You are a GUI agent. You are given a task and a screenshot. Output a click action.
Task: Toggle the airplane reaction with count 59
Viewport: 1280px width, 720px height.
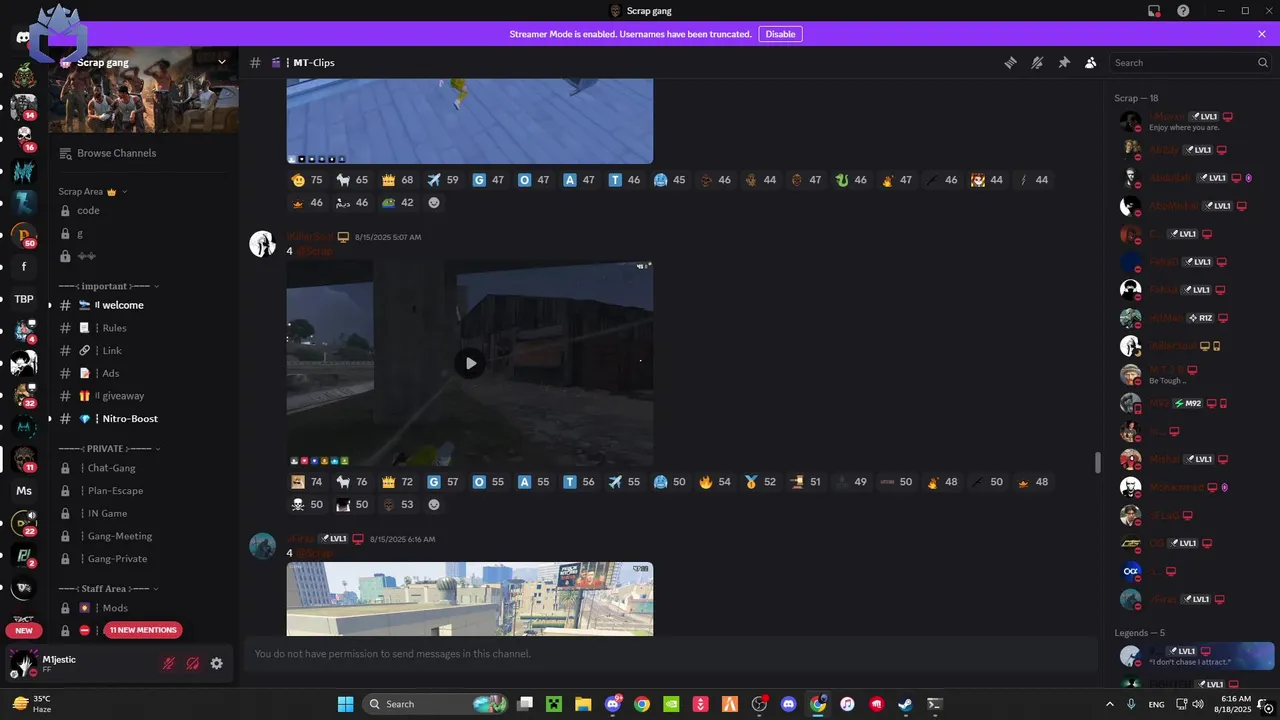[442, 180]
